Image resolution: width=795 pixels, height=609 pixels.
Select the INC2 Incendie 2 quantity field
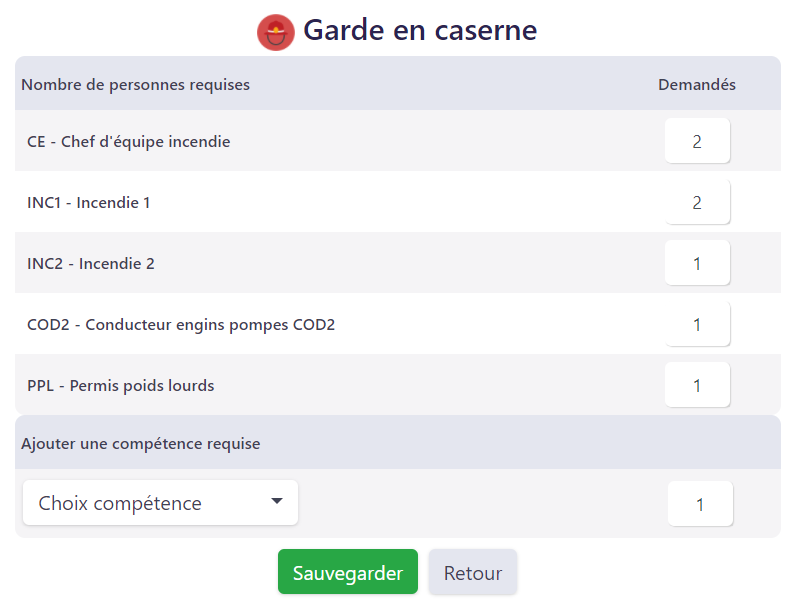coord(697,263)
